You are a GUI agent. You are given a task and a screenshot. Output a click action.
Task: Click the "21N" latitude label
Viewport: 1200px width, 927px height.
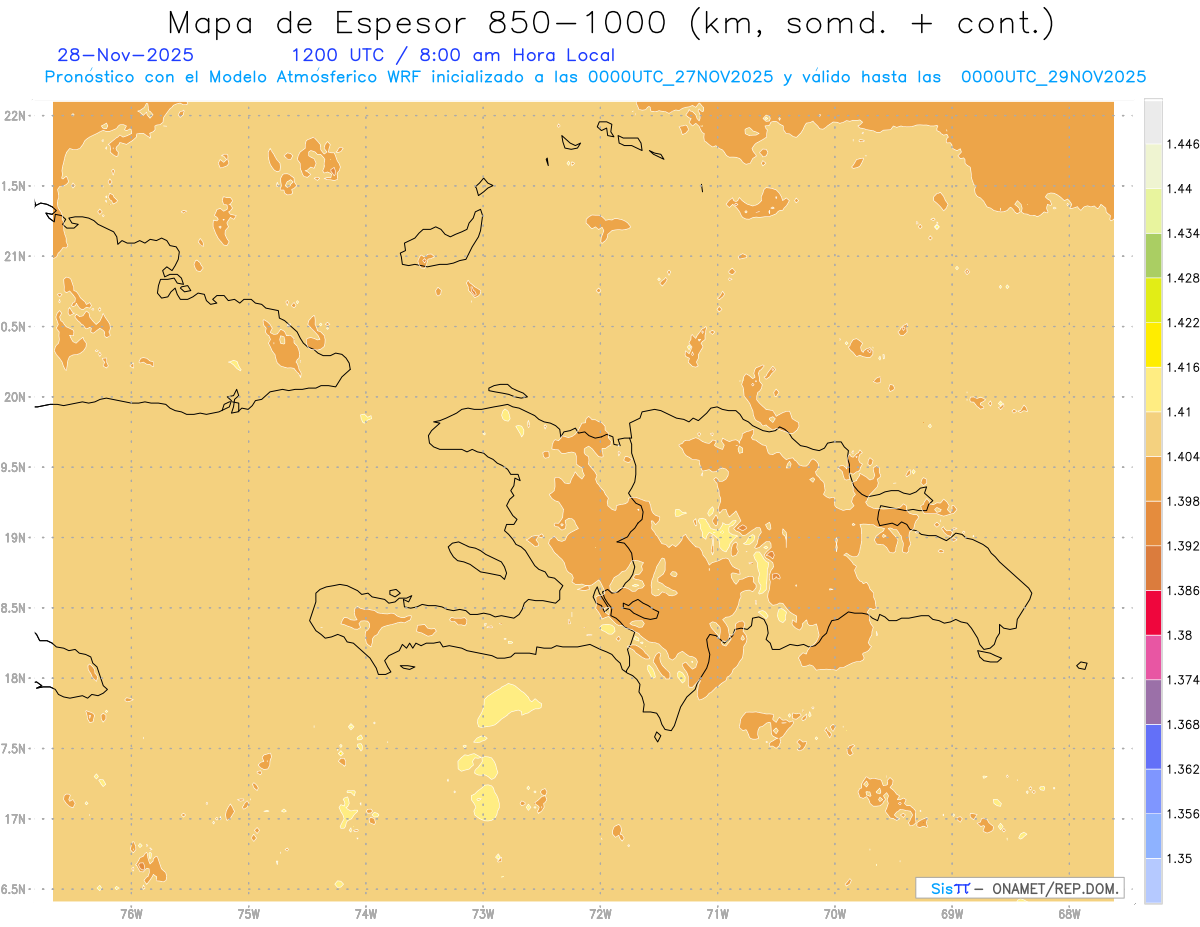coord(15,256)
